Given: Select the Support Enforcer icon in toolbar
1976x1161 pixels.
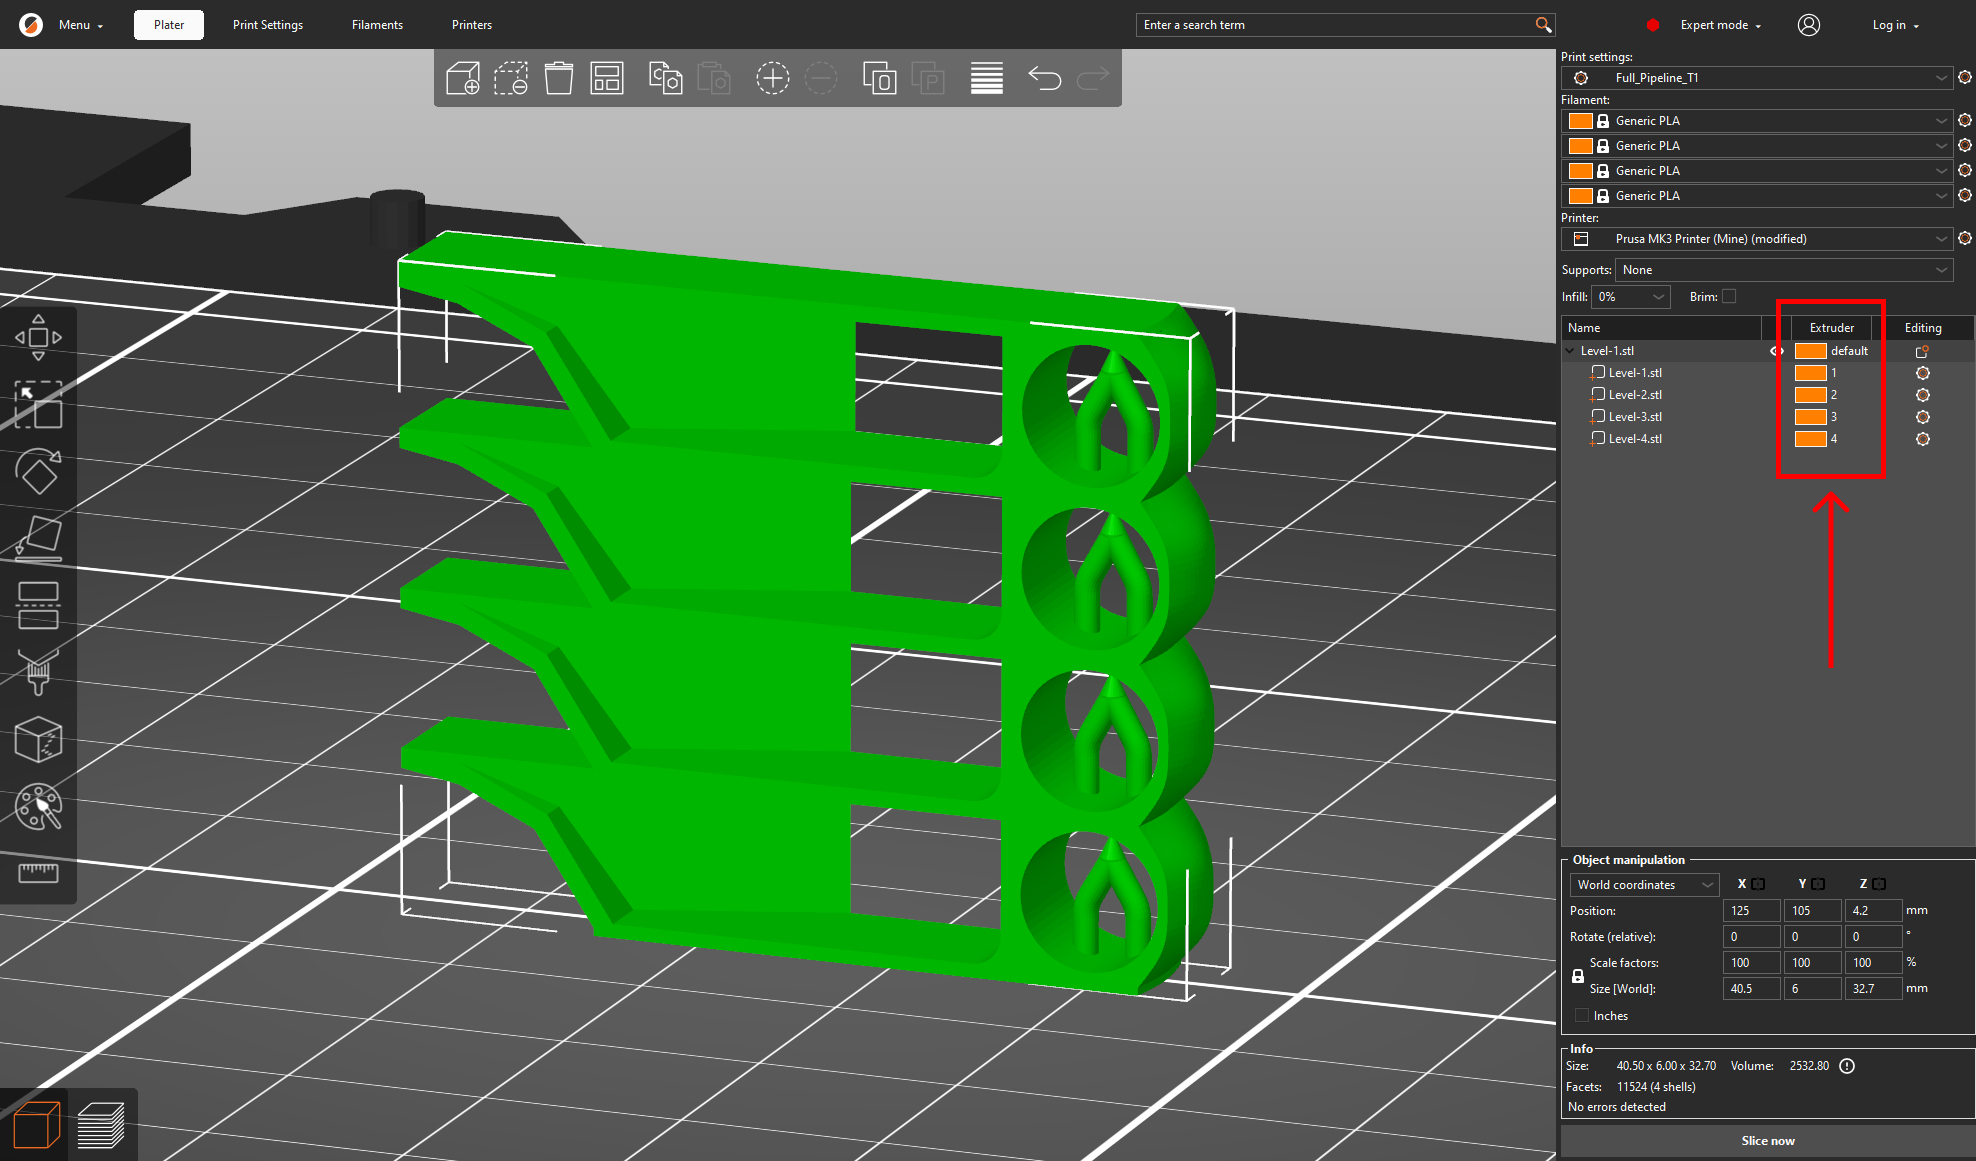Looking at the screenshot, I should [35, 672].
